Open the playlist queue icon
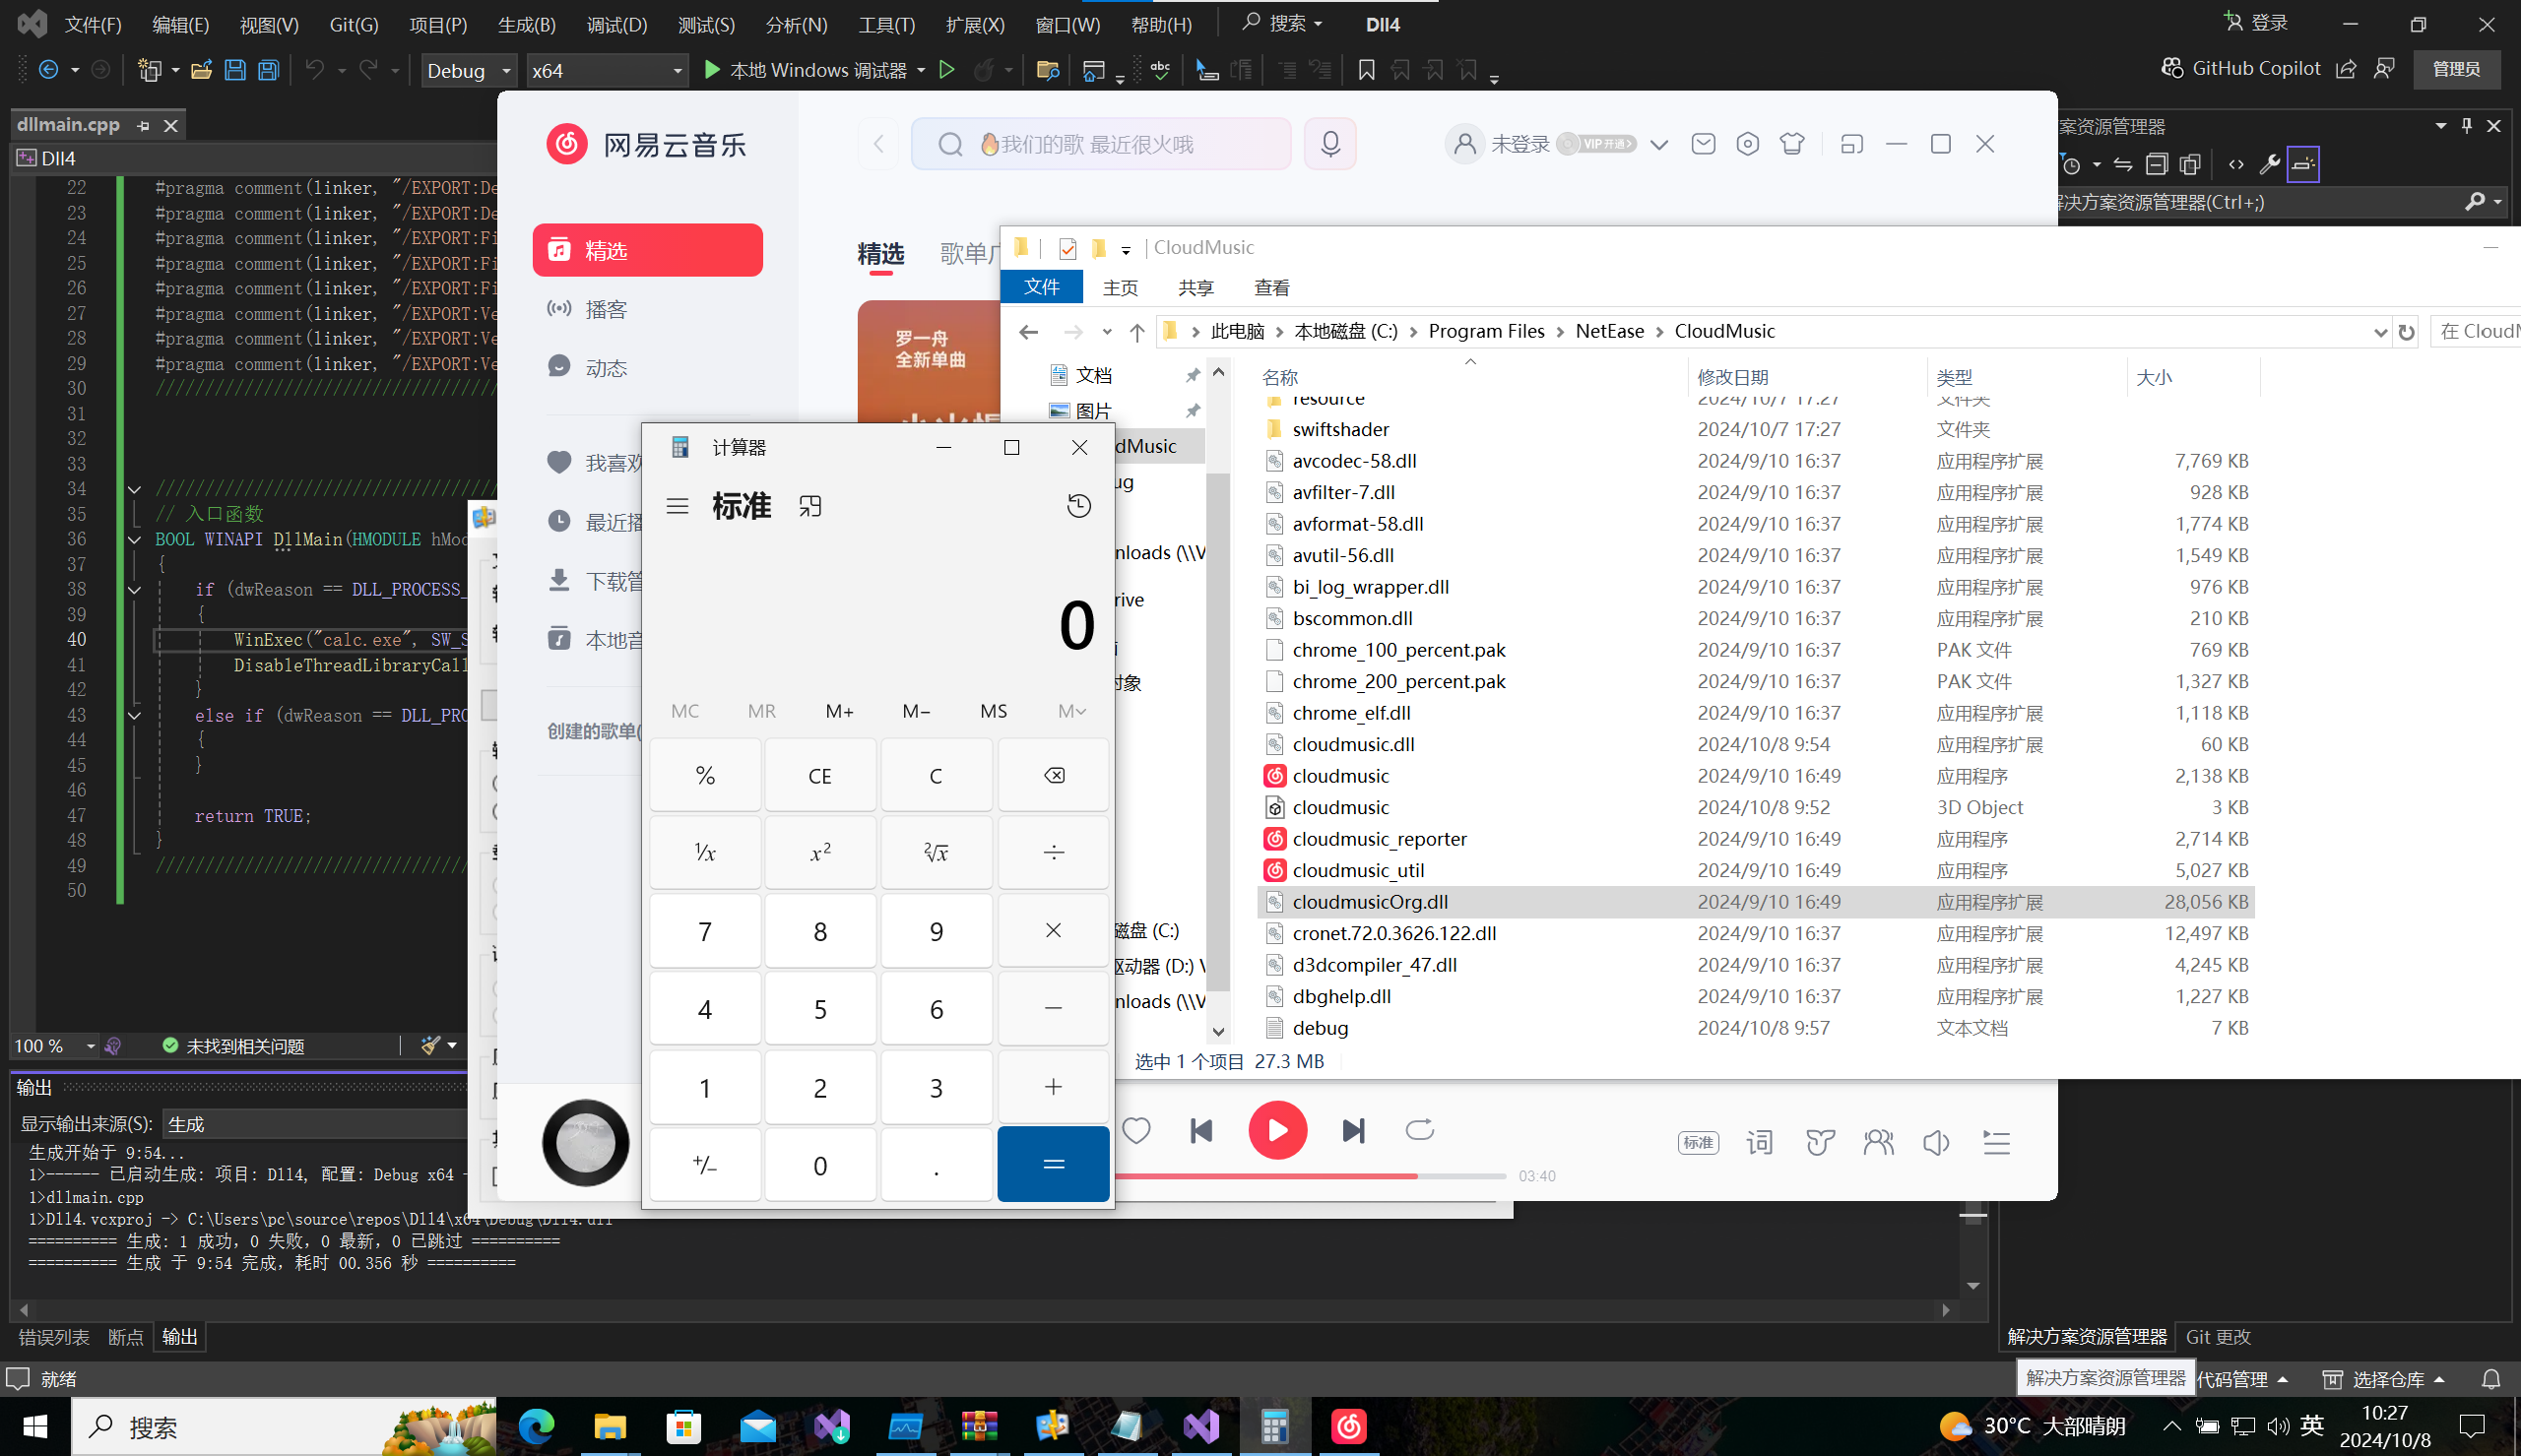 [1996, 1142]
